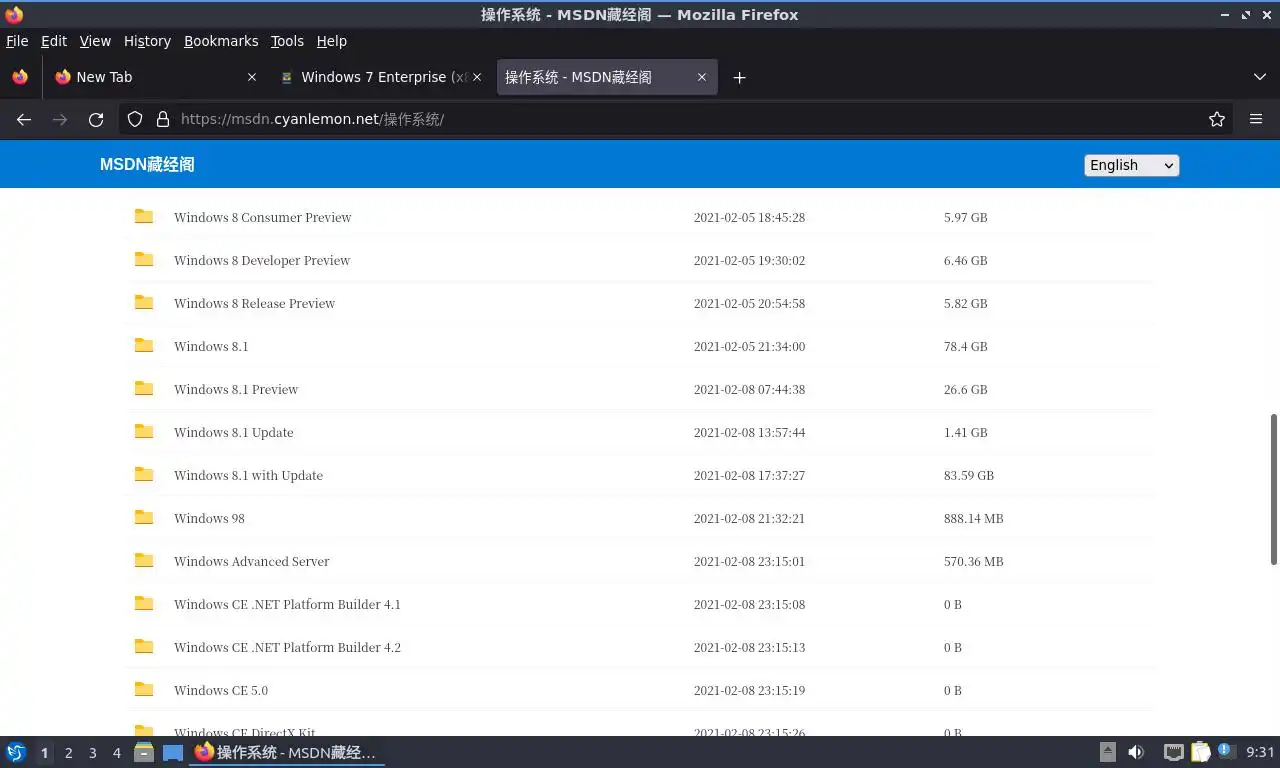Click folder icon for Windows 98
1280x768 pixels.
(x=144, y=517)
